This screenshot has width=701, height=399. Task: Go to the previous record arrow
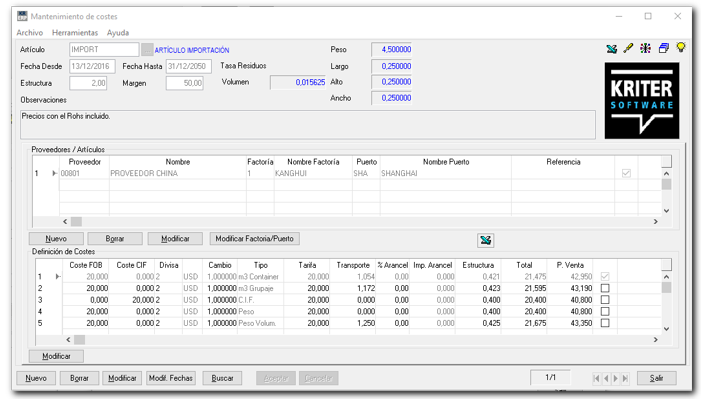click(606, 378)
